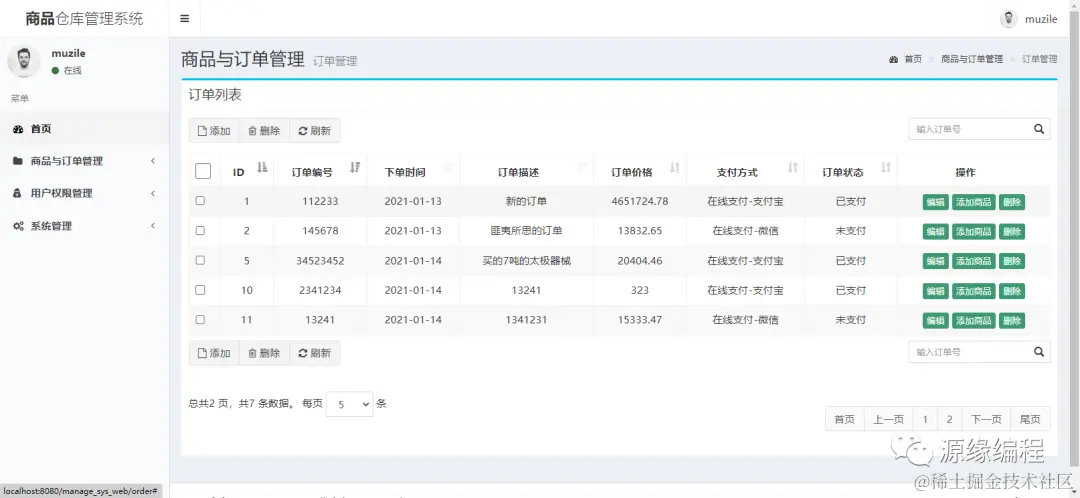Click the dashboard icon beside 首页 in sidebar

click(18, 129)
